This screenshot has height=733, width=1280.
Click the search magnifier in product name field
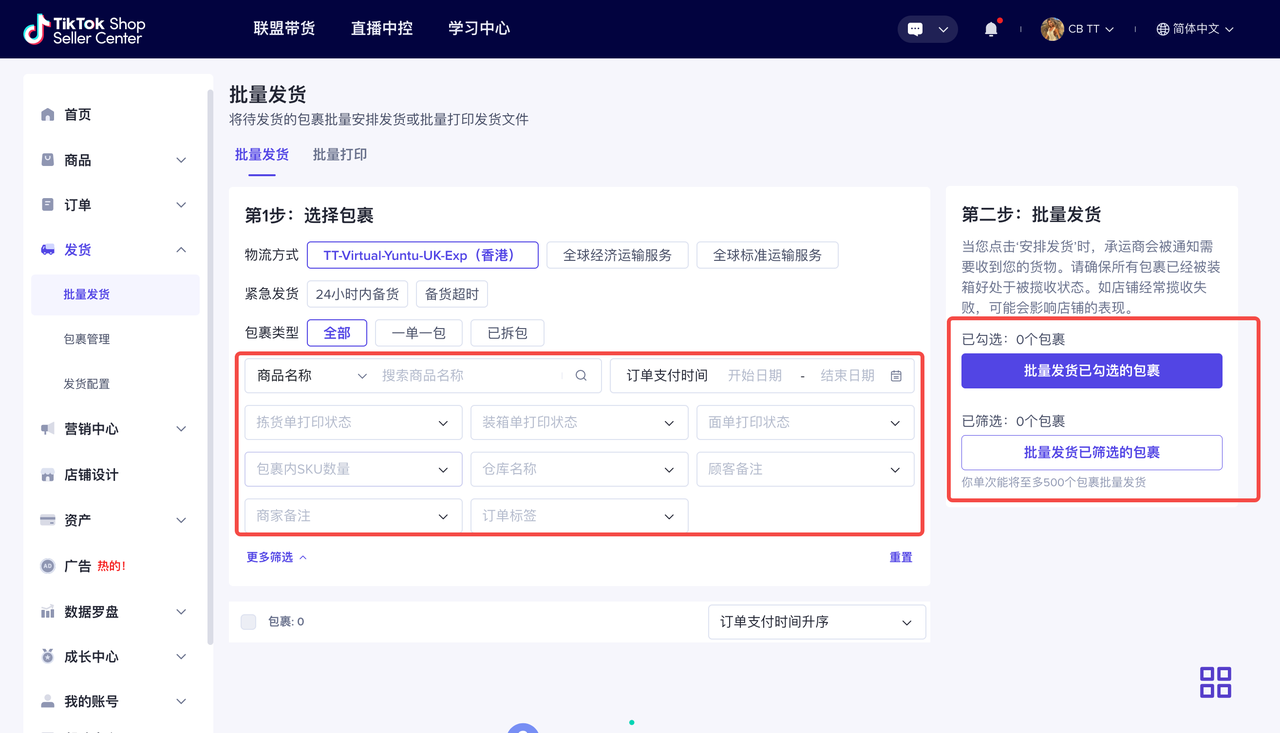coord(581,376)
